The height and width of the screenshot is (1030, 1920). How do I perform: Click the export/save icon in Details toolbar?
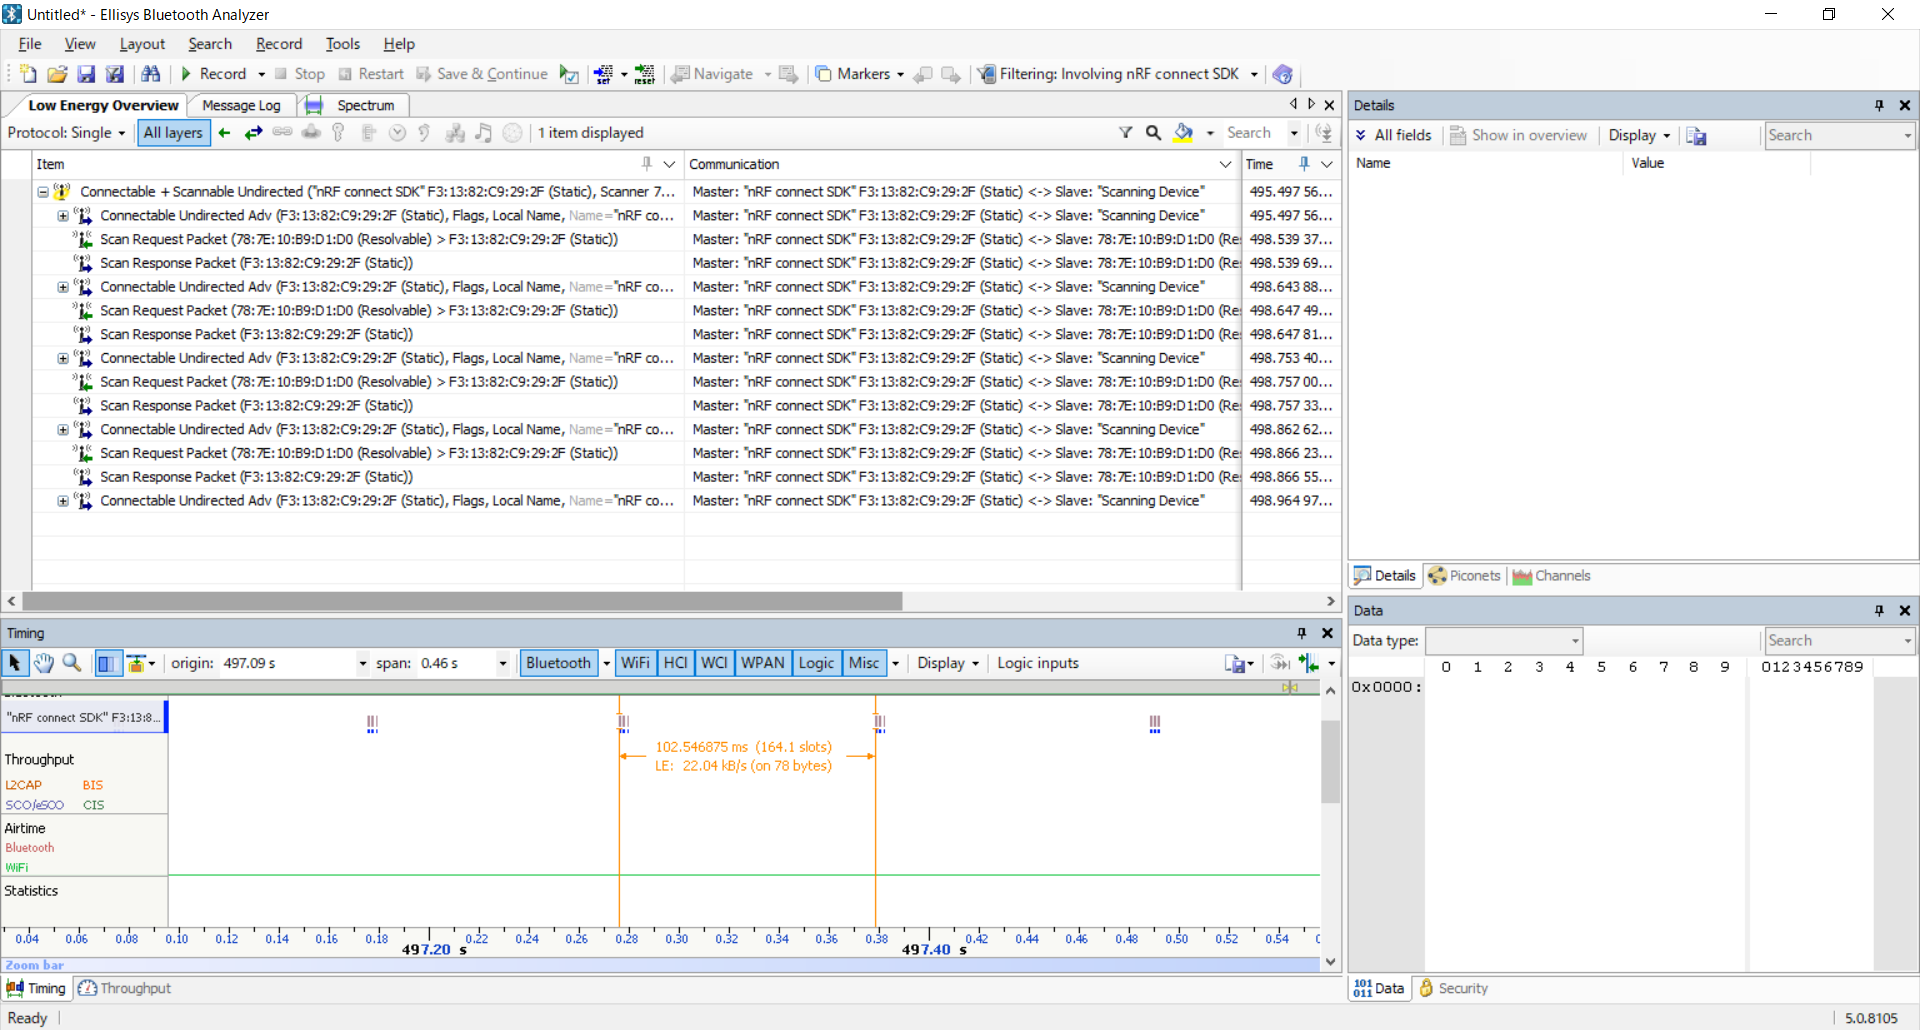coord(1697,135)
